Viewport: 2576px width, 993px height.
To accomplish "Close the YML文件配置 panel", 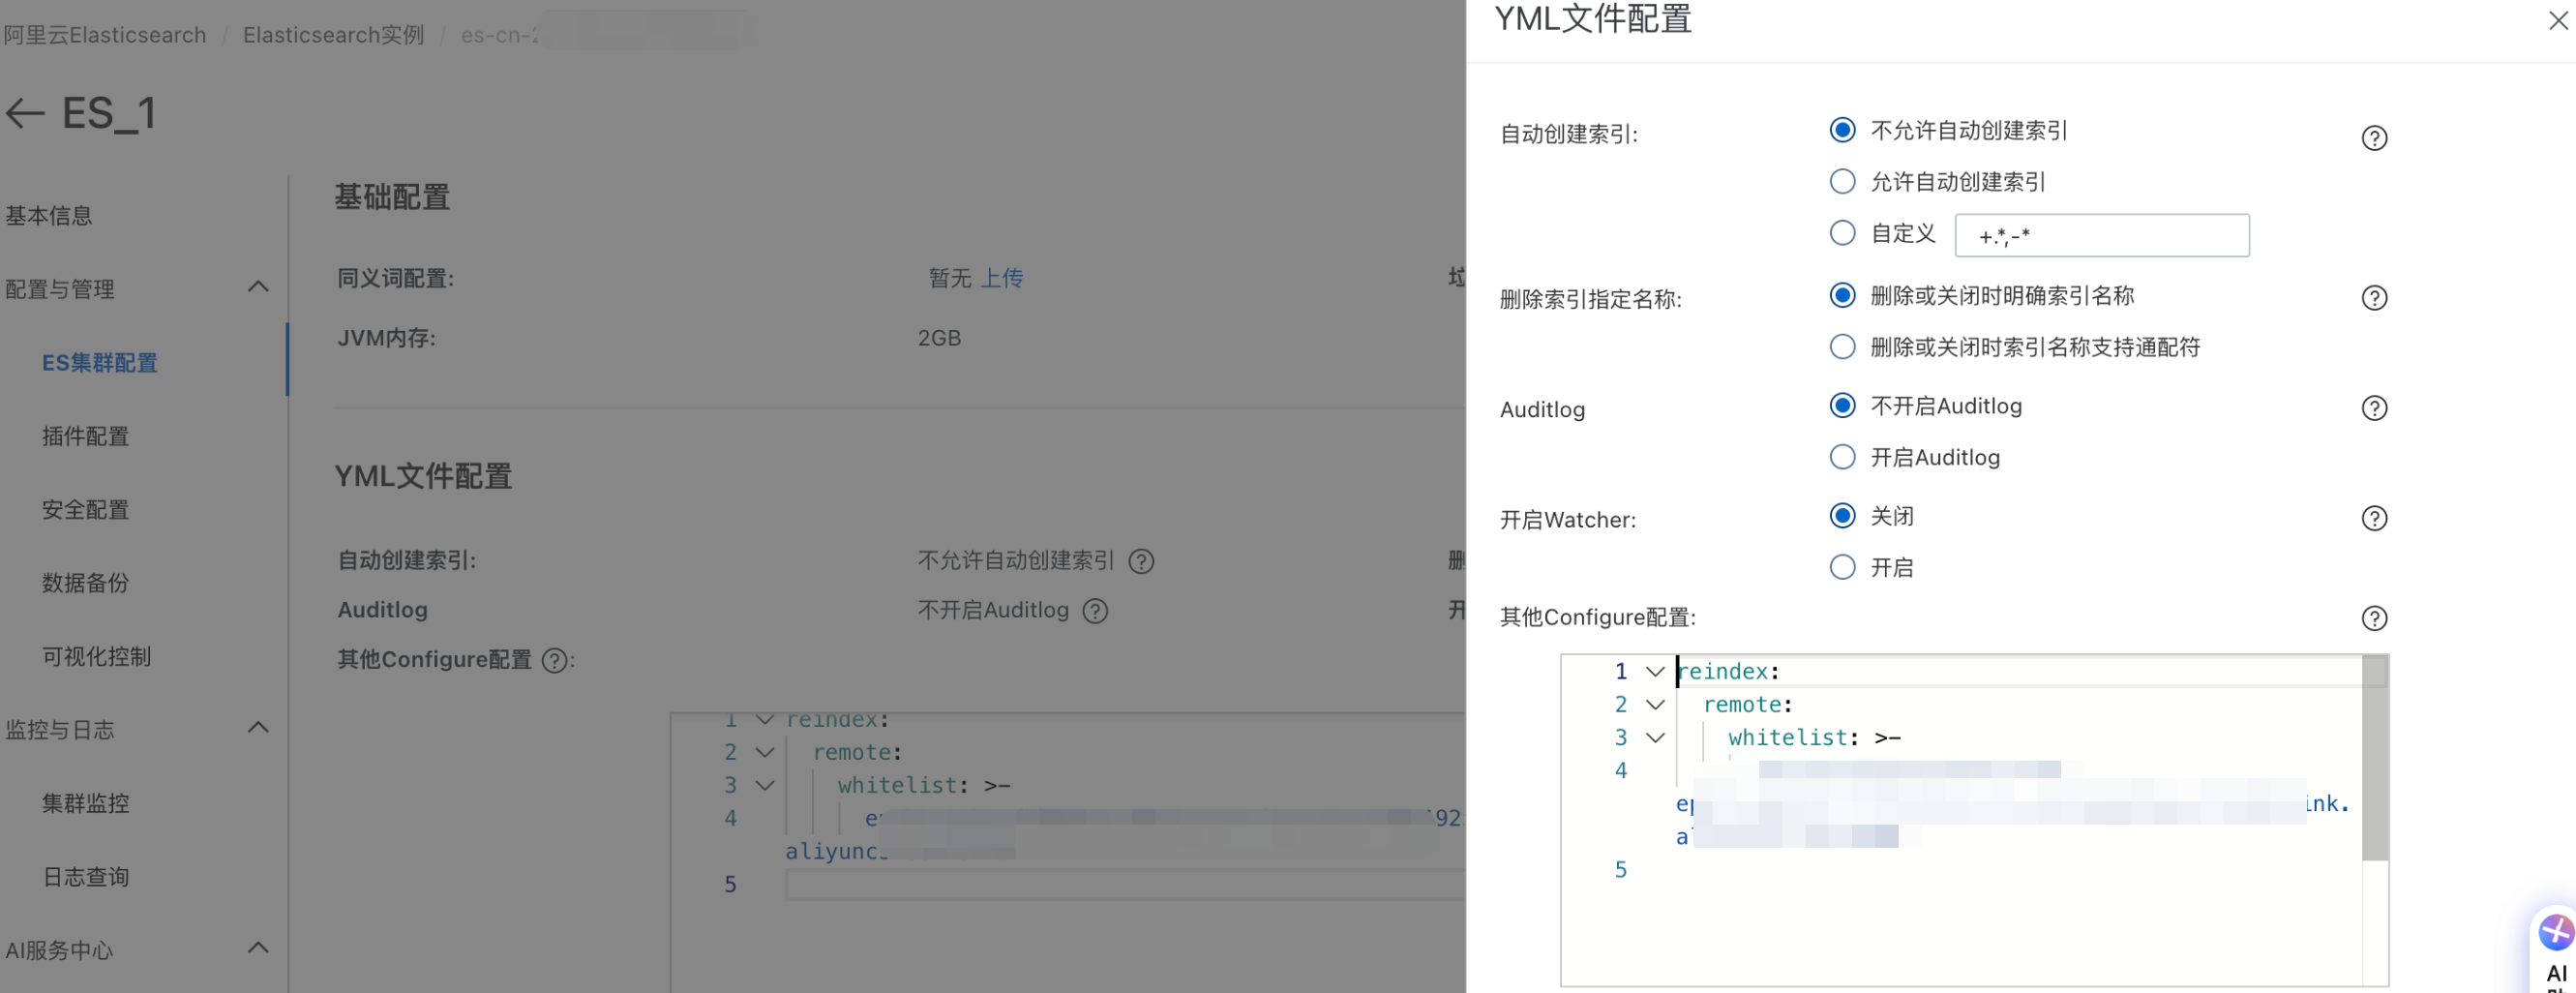I will [2558, 20].
